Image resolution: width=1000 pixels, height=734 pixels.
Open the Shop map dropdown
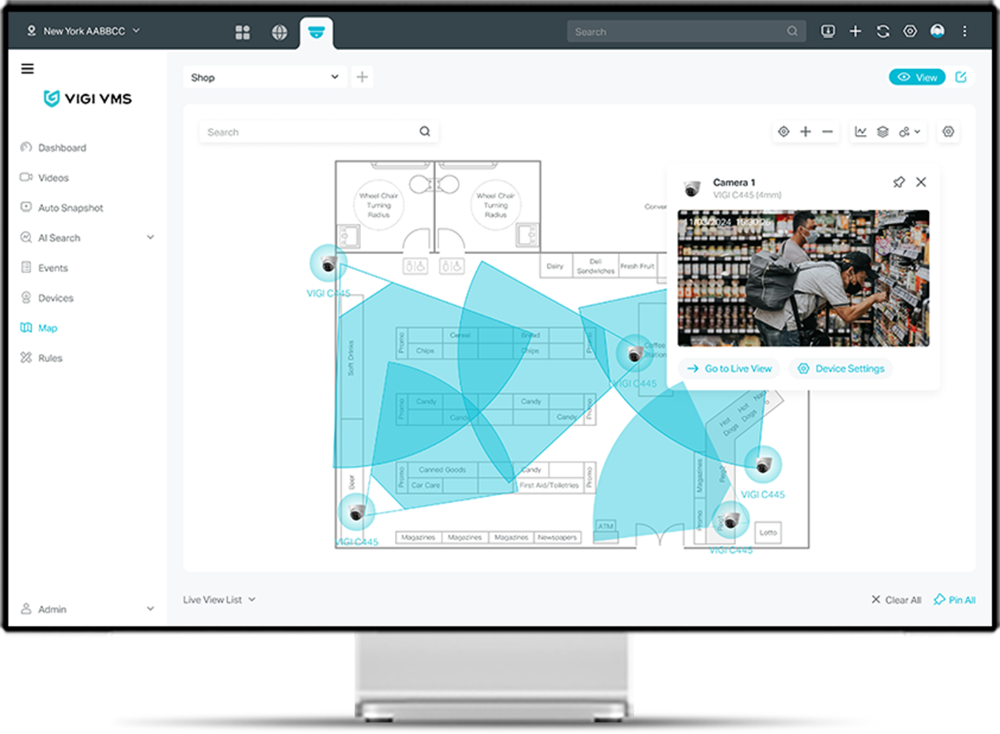click(265, 77)
